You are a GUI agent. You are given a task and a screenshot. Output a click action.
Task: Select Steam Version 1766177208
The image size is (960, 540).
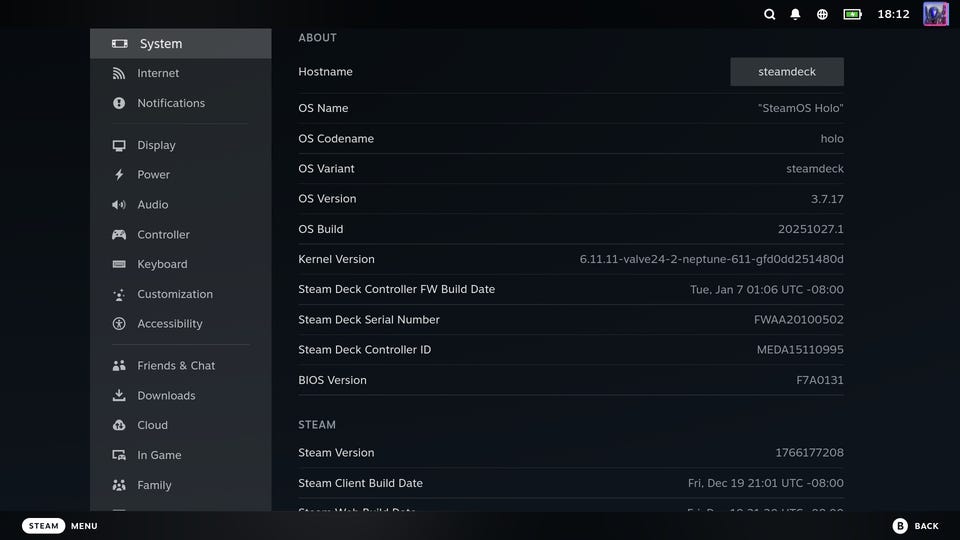point(809,452)
